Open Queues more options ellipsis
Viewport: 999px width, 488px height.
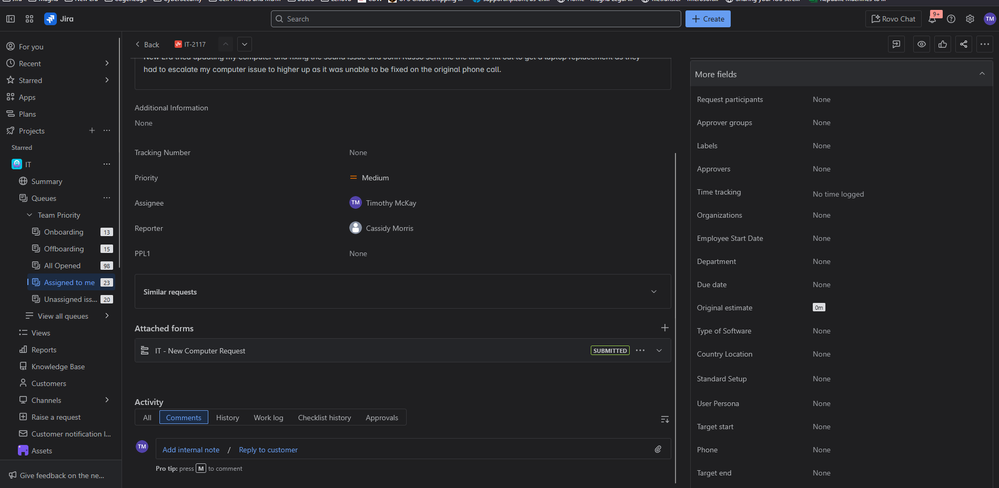[x=106, y=198]
